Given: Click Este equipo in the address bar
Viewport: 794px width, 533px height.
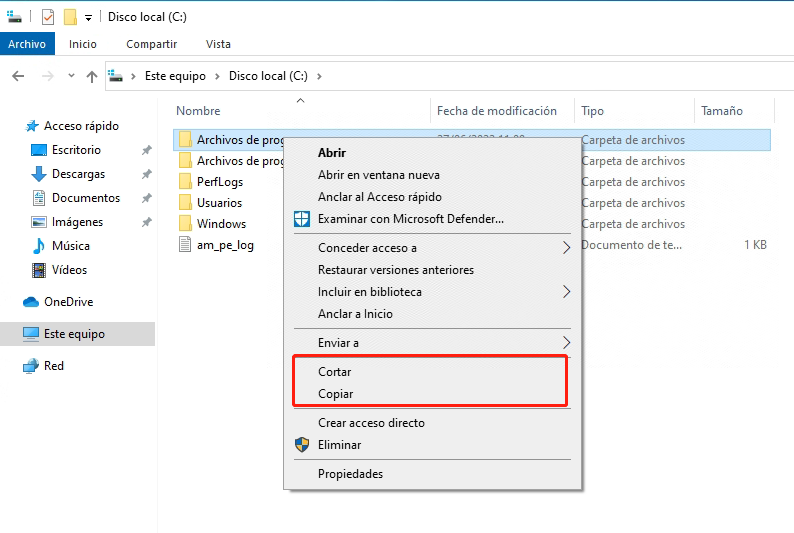Looking at the screenshot, I should click(175, 76).
